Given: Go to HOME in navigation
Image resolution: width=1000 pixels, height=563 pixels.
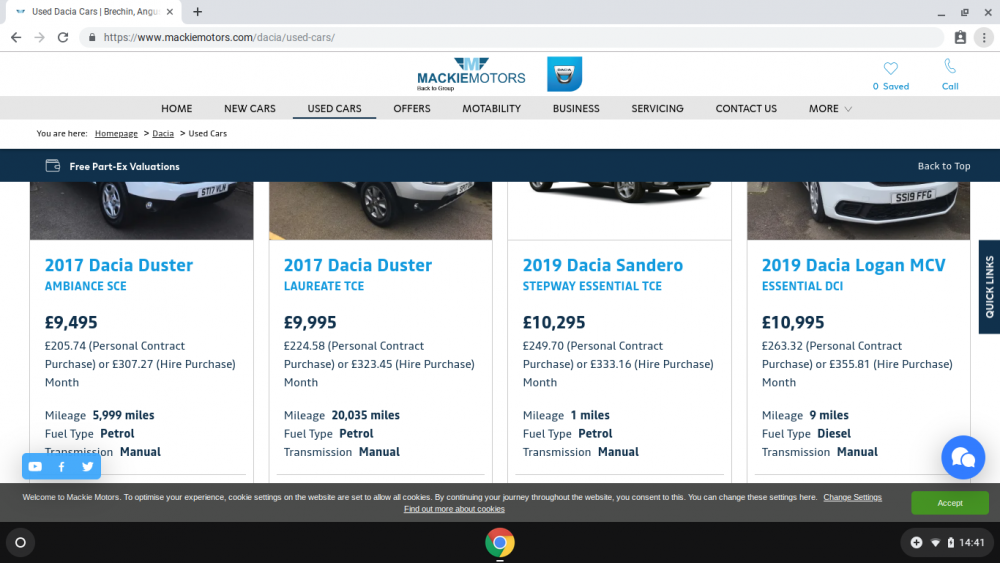Looking at the screenshot, I should click(177, 108).
